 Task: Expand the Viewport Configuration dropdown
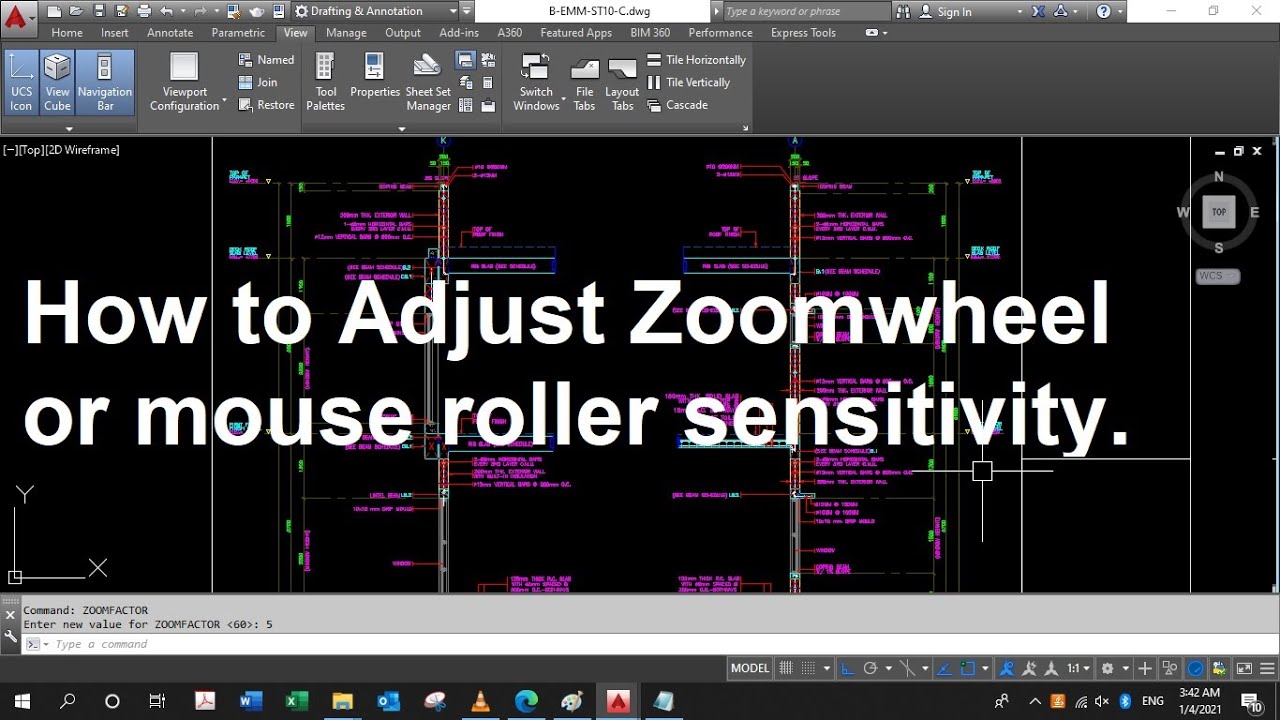pos(224,101)
